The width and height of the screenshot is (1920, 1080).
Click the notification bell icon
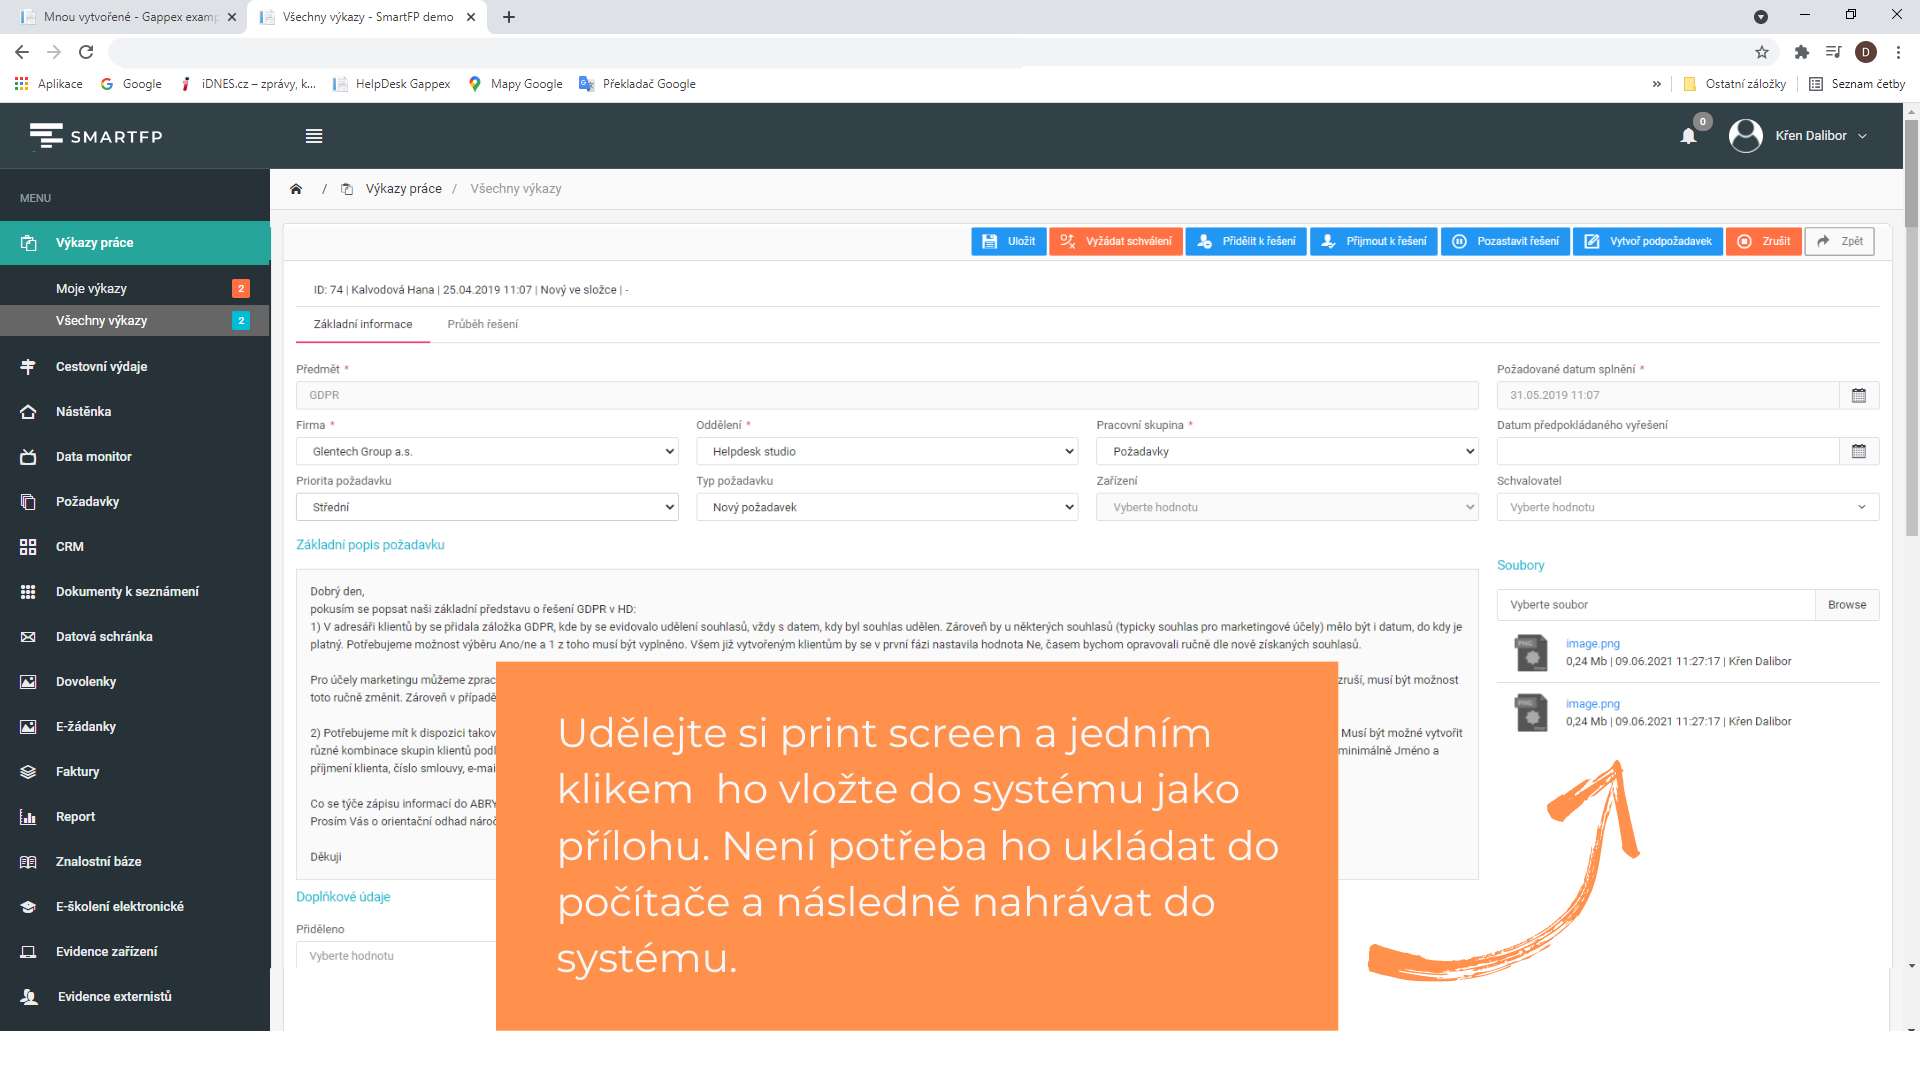tap(1688, 136)
